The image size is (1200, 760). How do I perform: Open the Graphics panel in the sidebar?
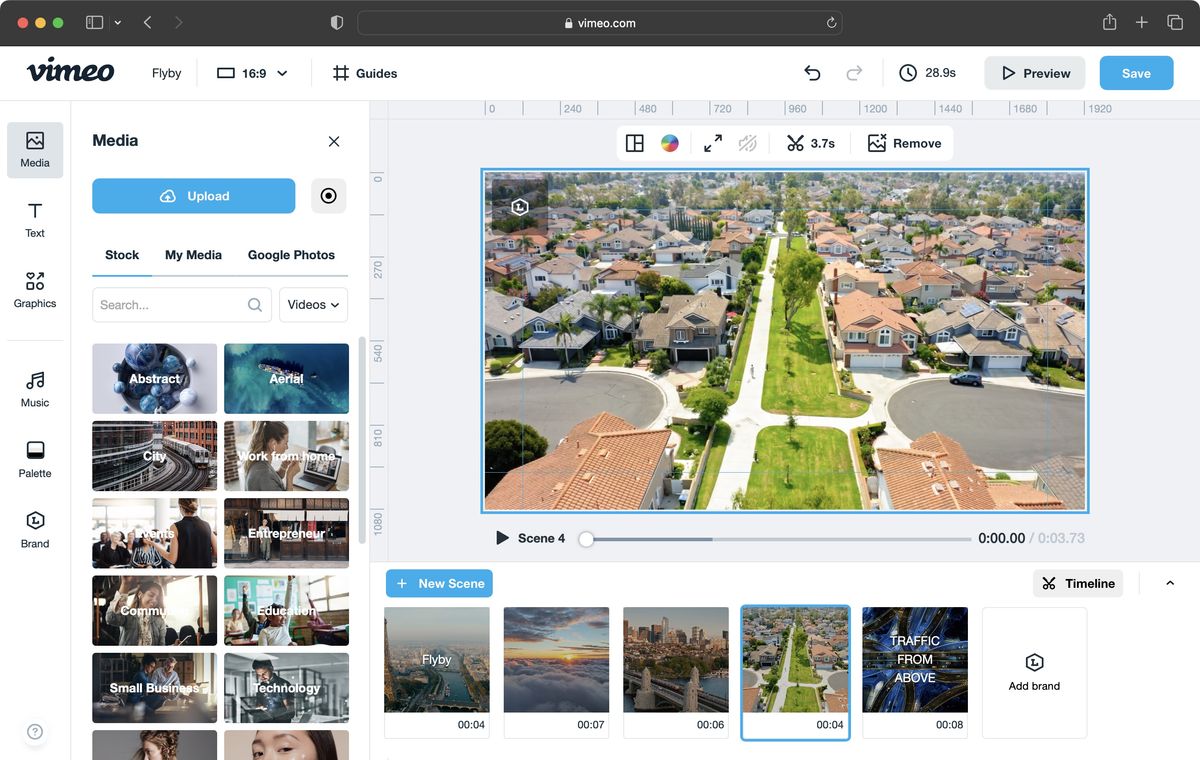35,290
